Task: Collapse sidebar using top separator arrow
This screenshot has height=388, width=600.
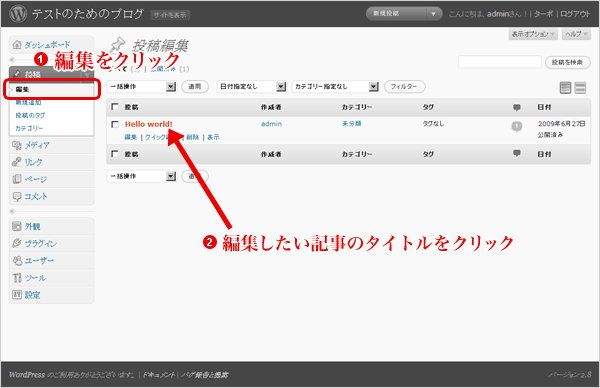Action: coord(12,59)
